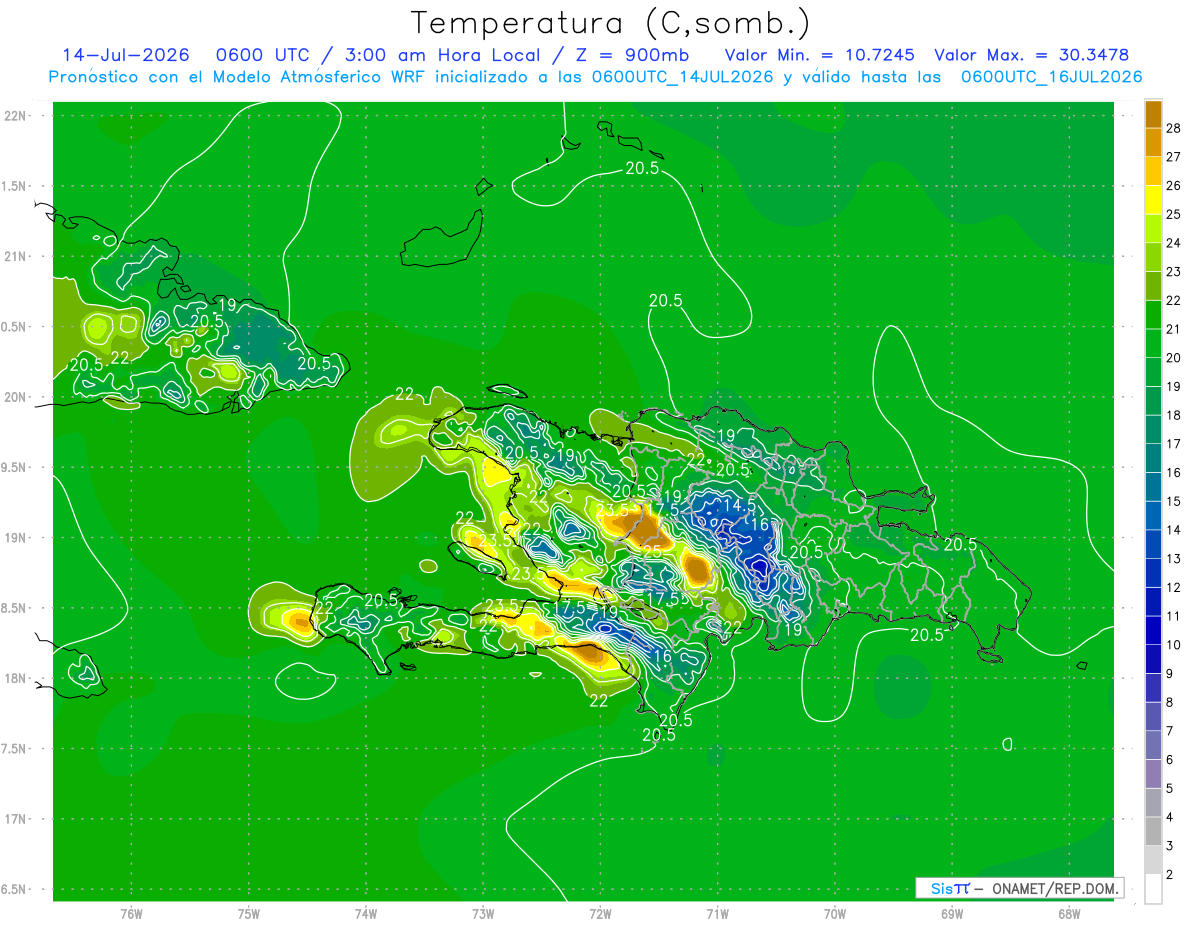Click the "20" color scale label
Viewport: 1200px width, 927px height.
(1174, 358)
